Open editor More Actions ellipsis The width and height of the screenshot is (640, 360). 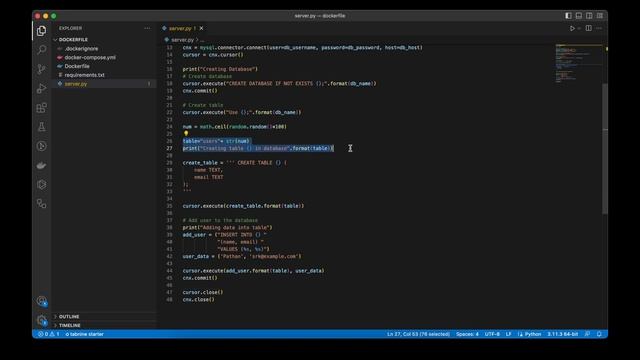[599, 29]
